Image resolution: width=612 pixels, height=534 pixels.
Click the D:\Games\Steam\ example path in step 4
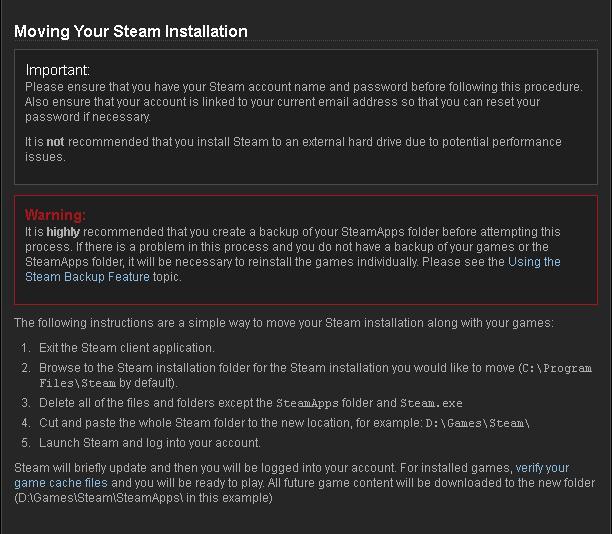point(476,424)
